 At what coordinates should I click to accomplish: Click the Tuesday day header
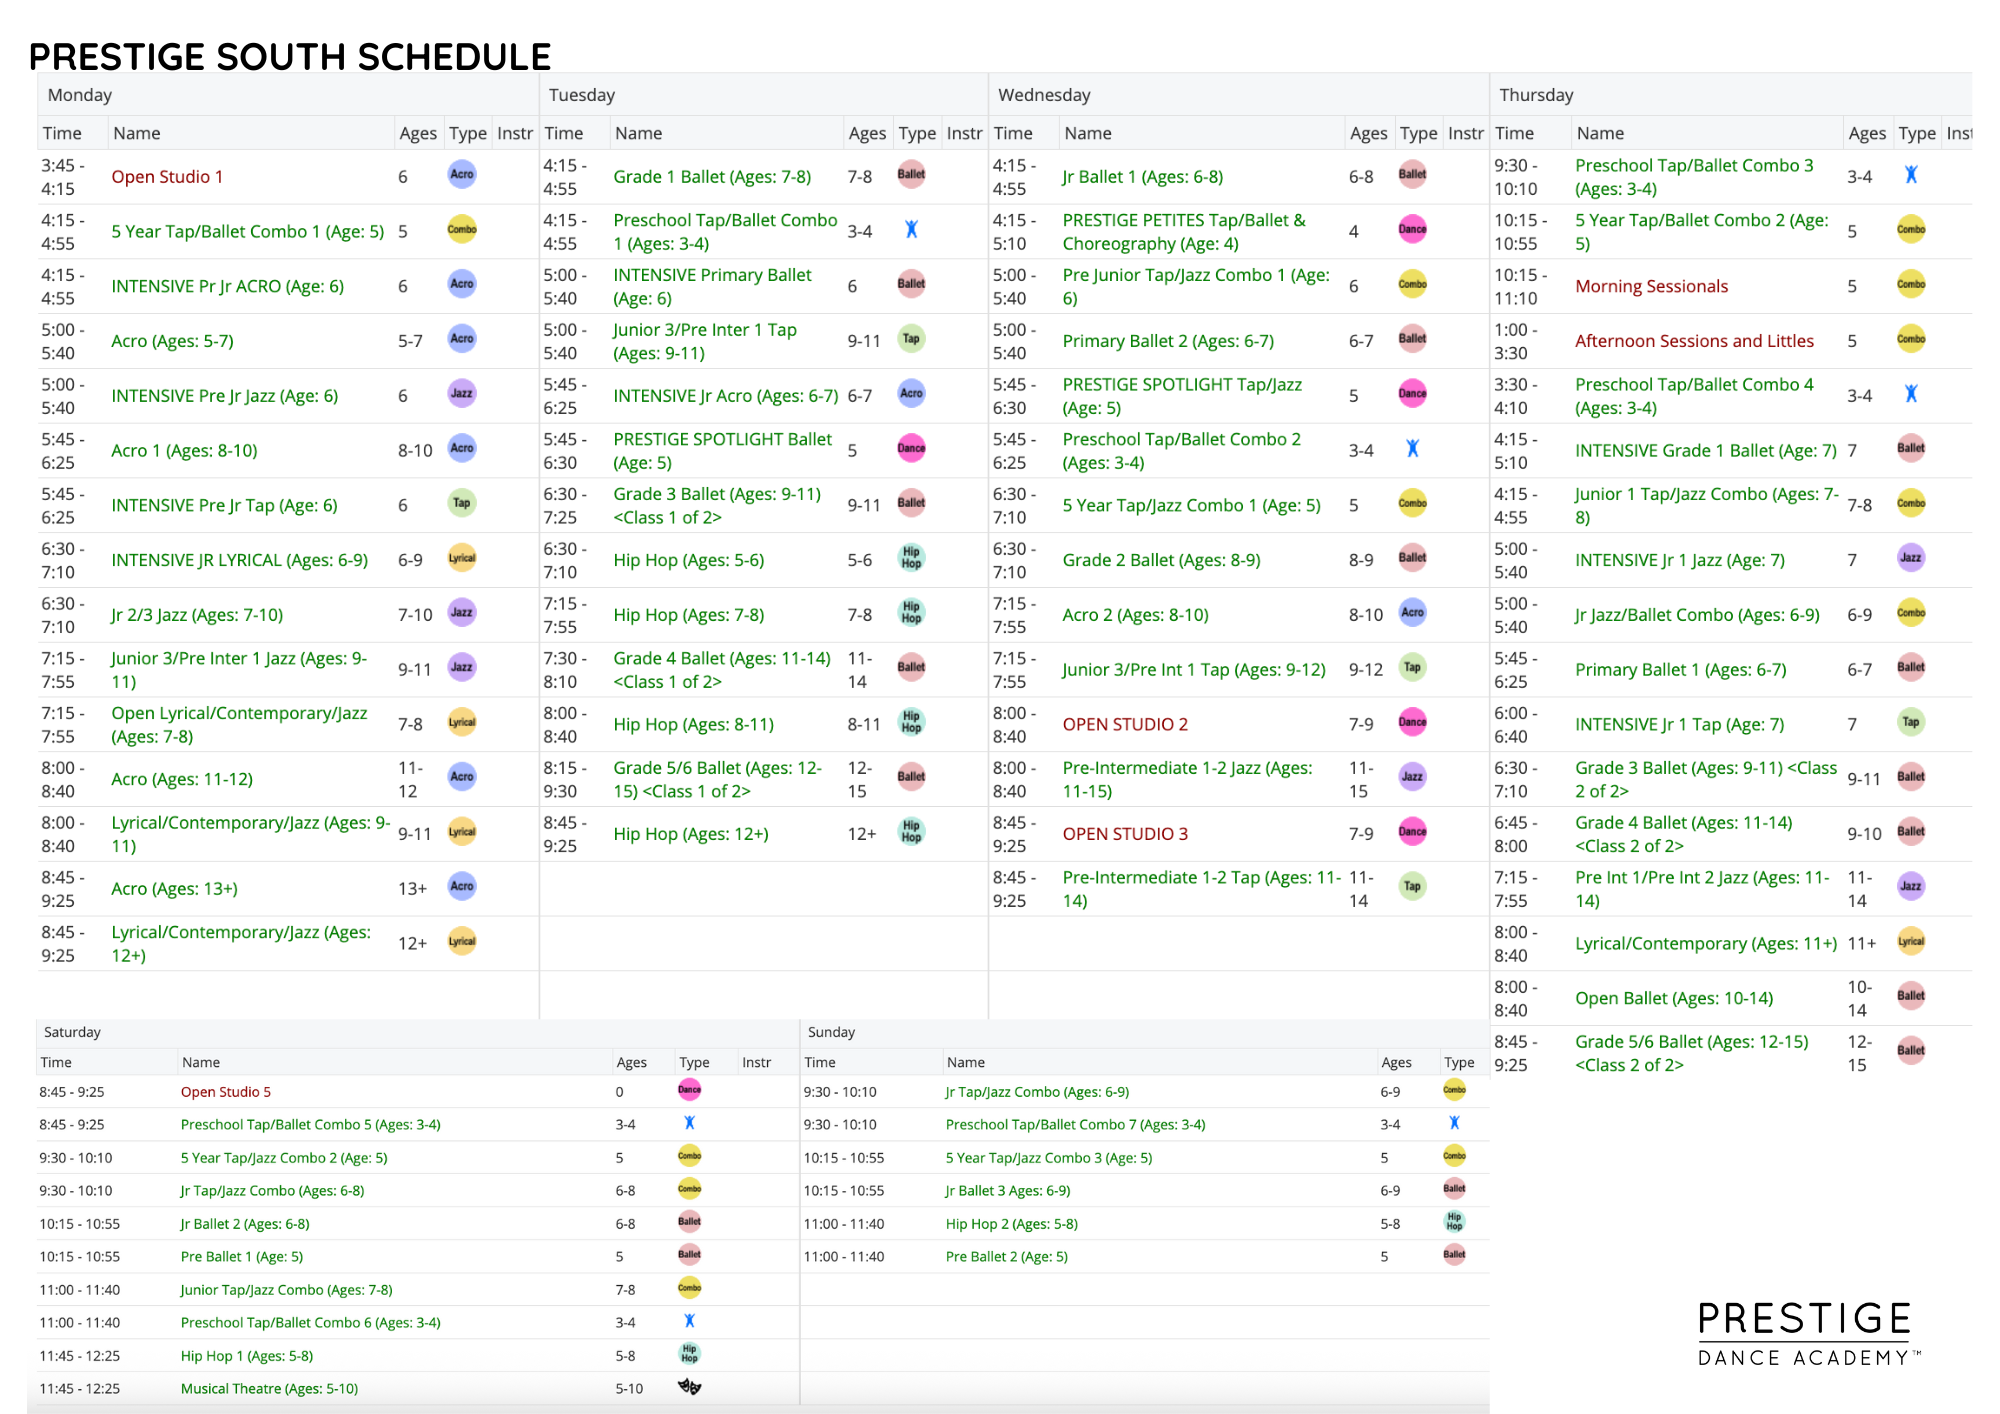[x=582, y=95]
